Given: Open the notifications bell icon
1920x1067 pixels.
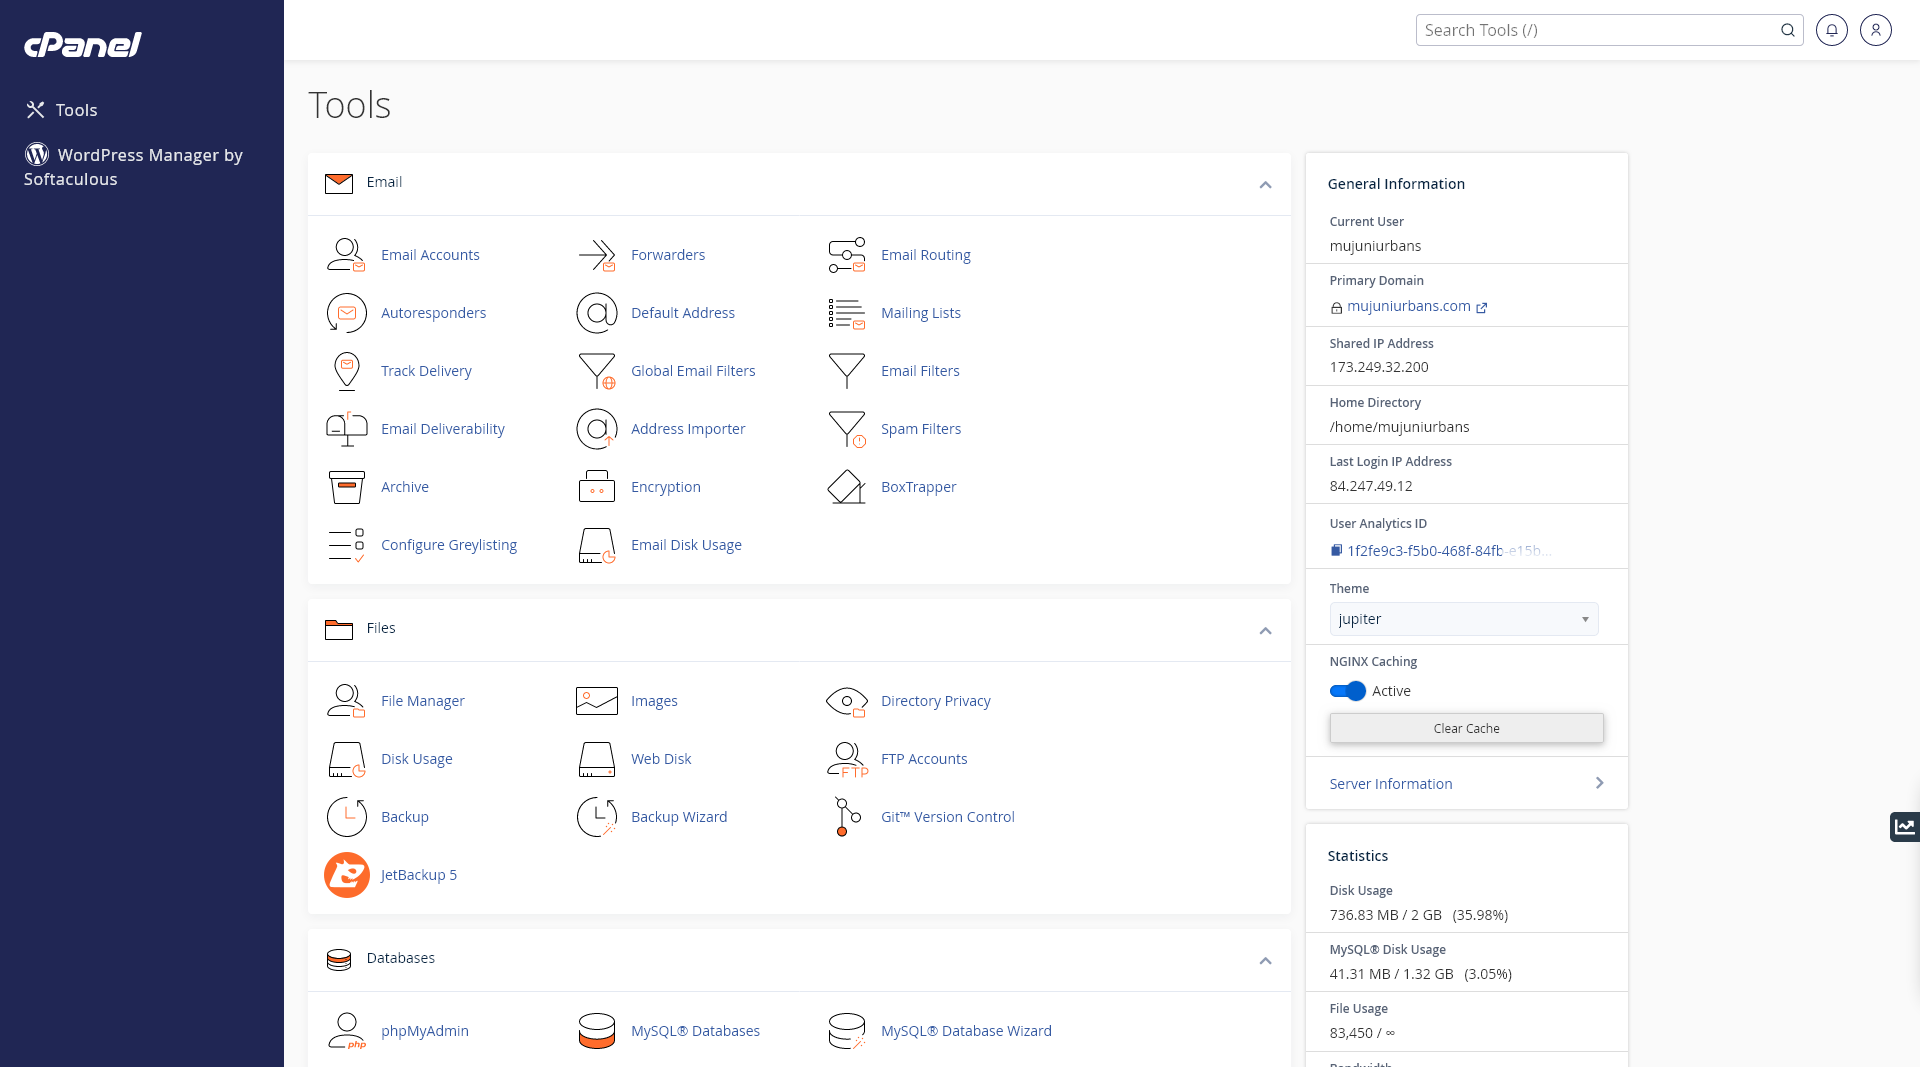Looking at the screenshot, I should [x=1831, y=30].
